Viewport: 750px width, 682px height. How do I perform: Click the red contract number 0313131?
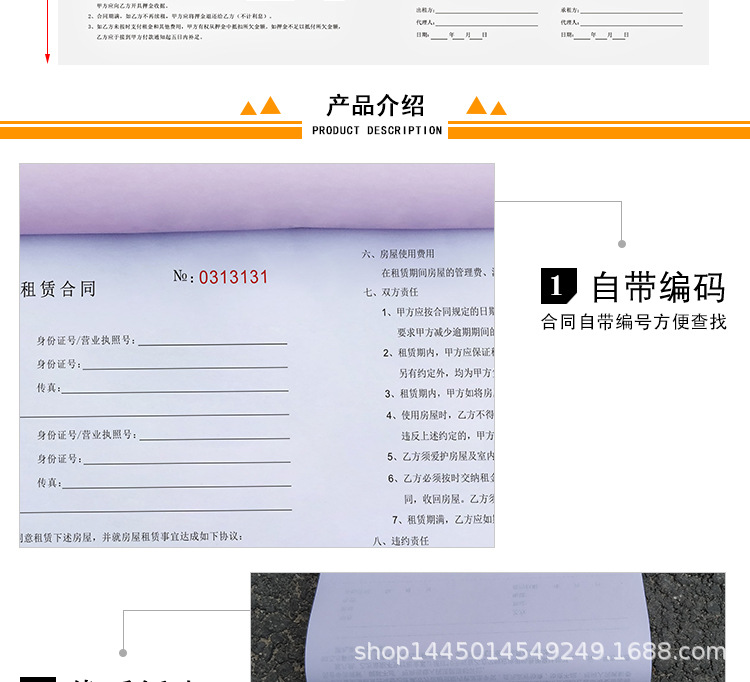(233, 277)
